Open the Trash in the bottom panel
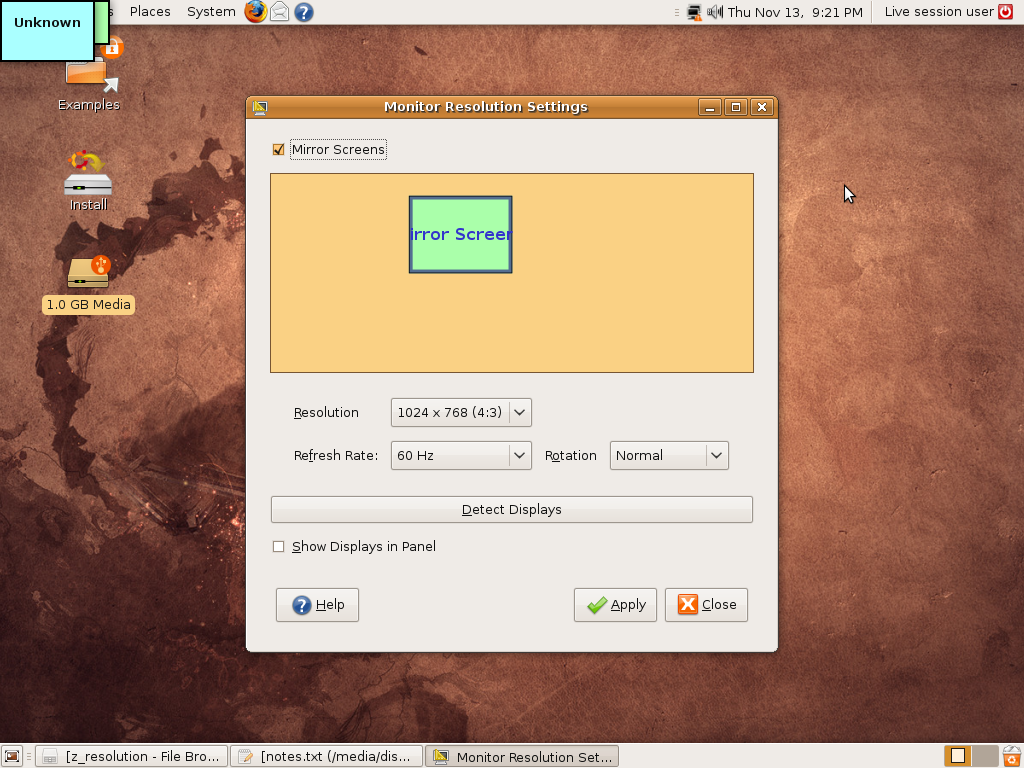The image size is (1024, 768). tap(1012, 756)
